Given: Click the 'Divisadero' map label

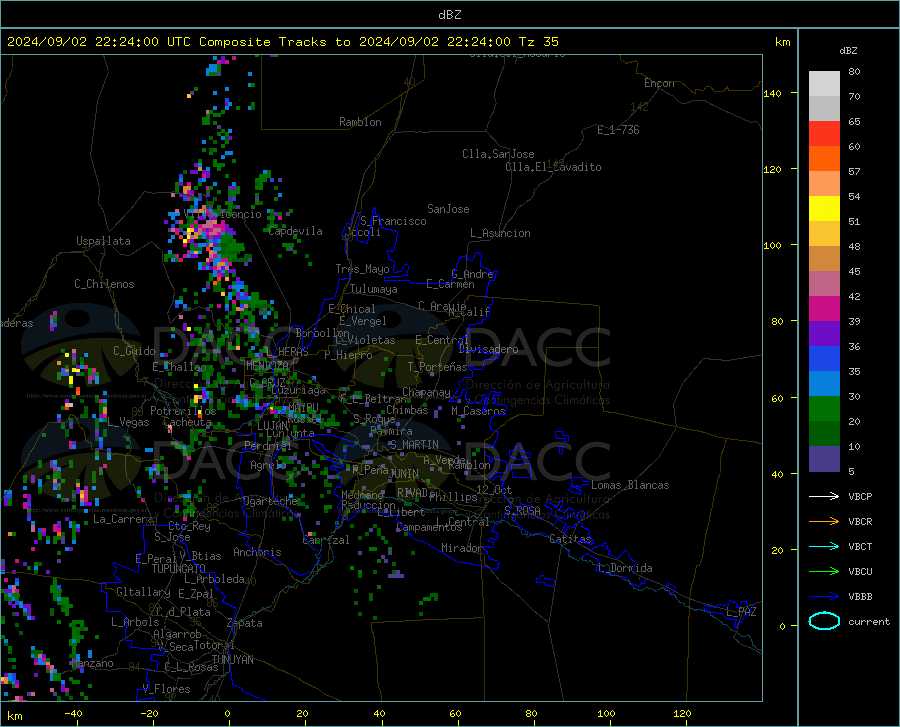Looking at the screenshot, I should click(x=488, y=349).
